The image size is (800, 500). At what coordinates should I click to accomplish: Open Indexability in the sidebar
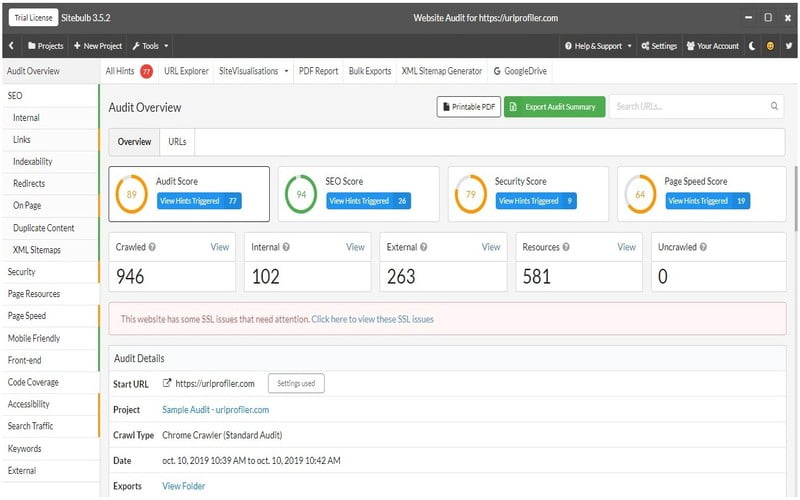pos(50,162)
